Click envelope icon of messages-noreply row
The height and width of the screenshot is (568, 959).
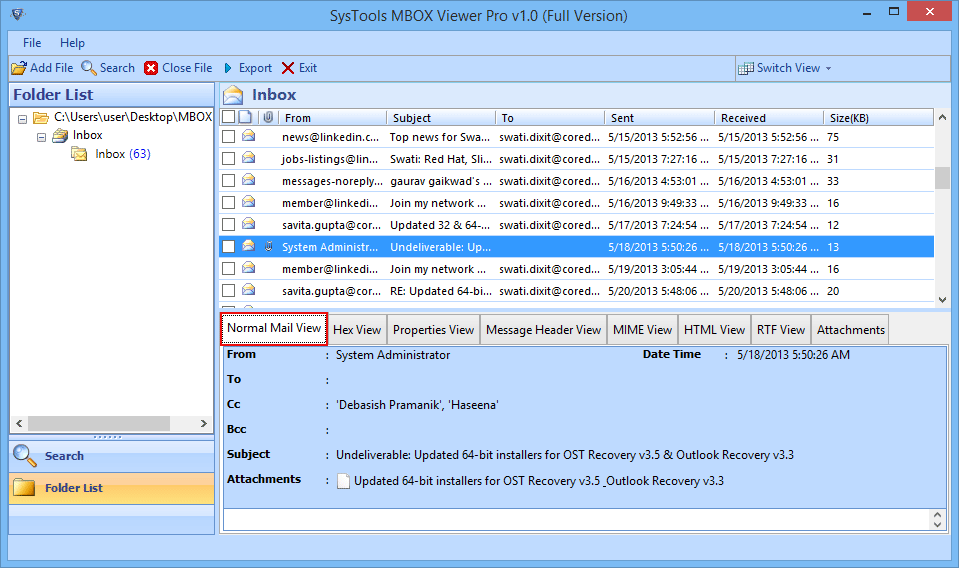point(248,180)
